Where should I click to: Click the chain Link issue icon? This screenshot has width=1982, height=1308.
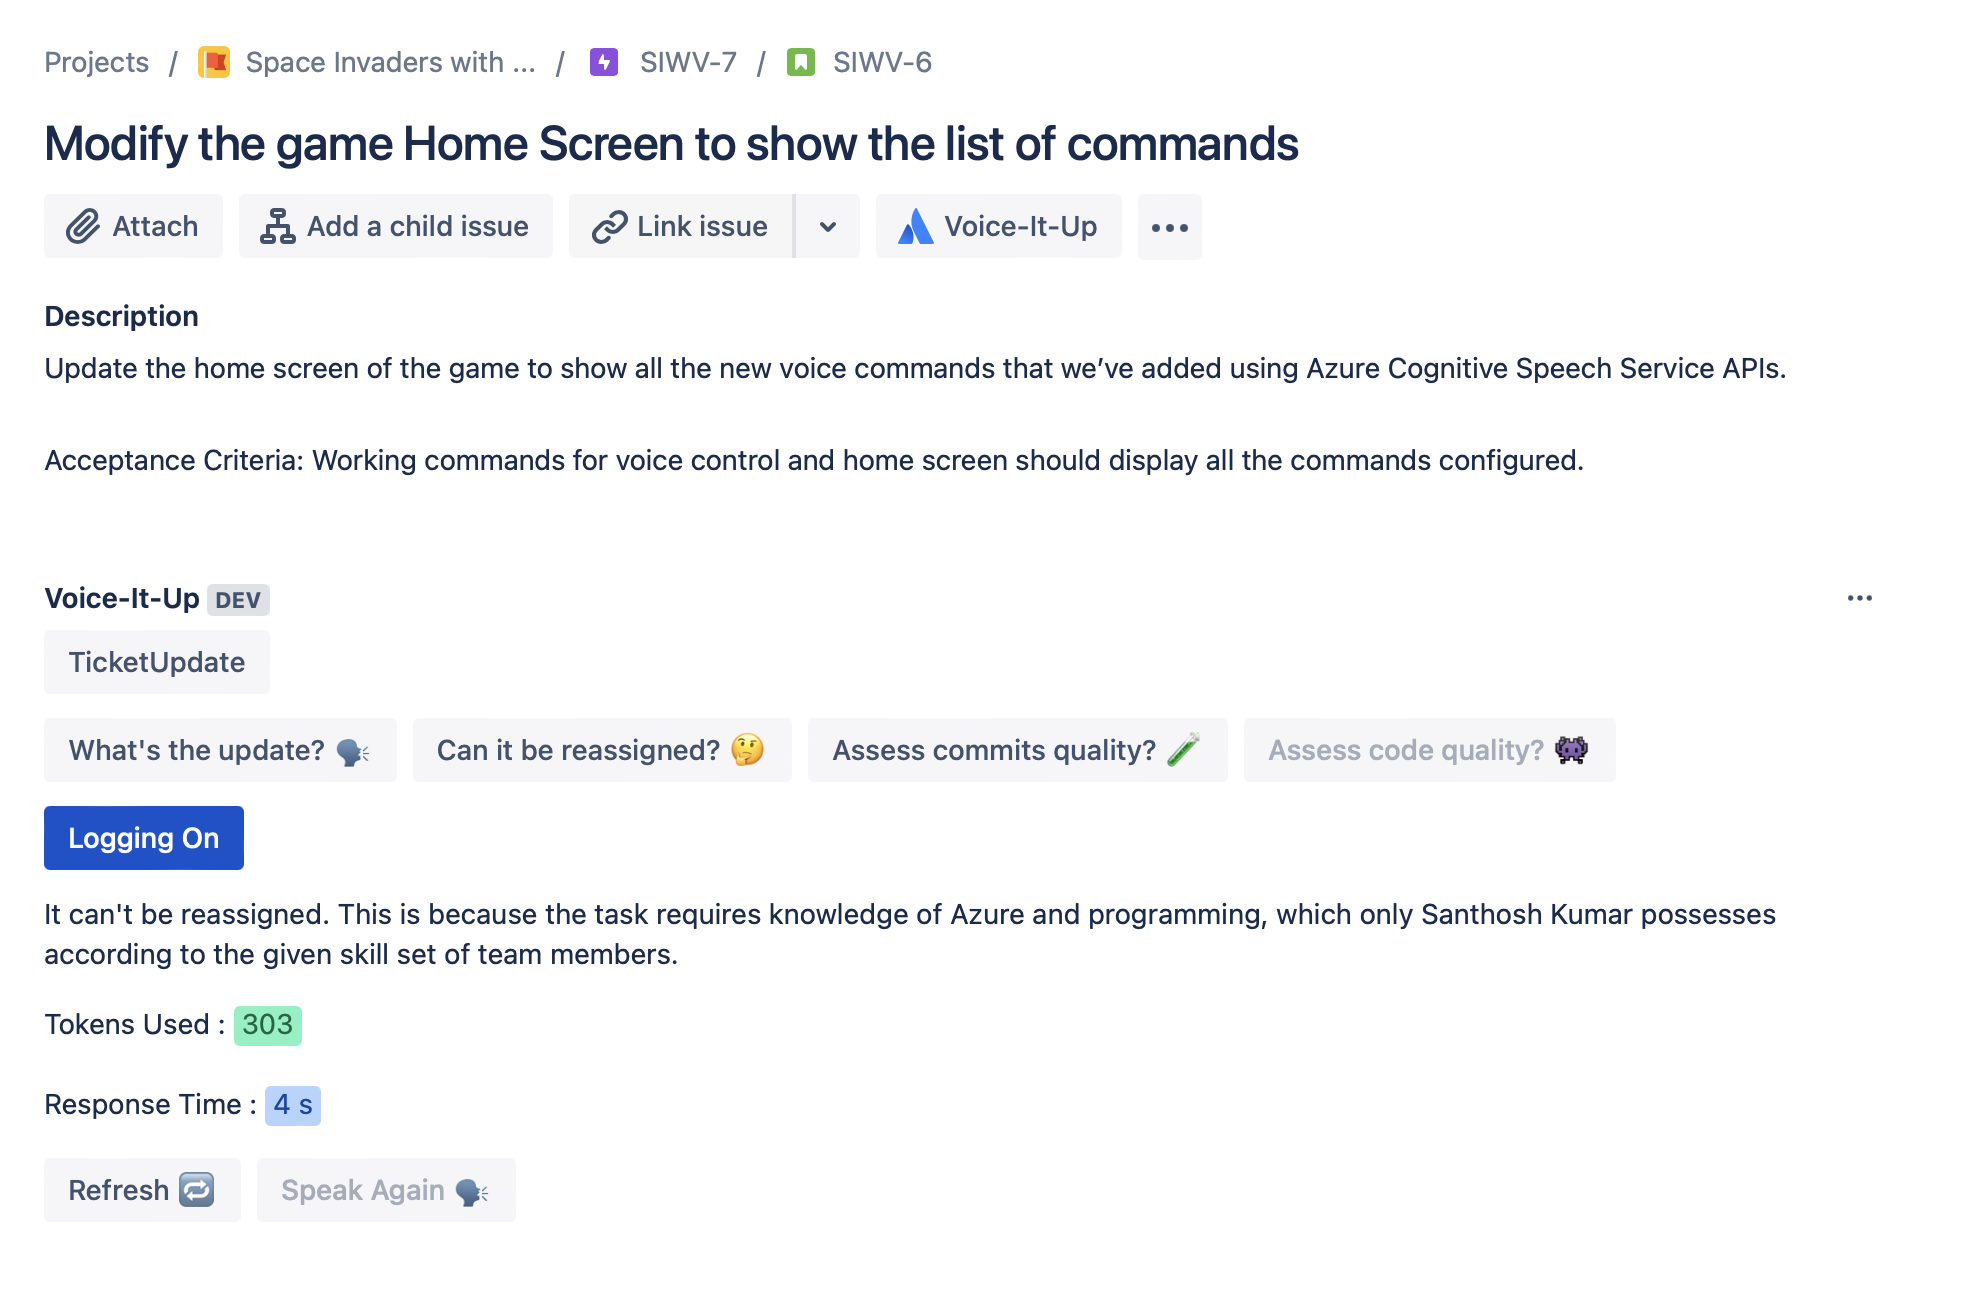tap(609, 227)
